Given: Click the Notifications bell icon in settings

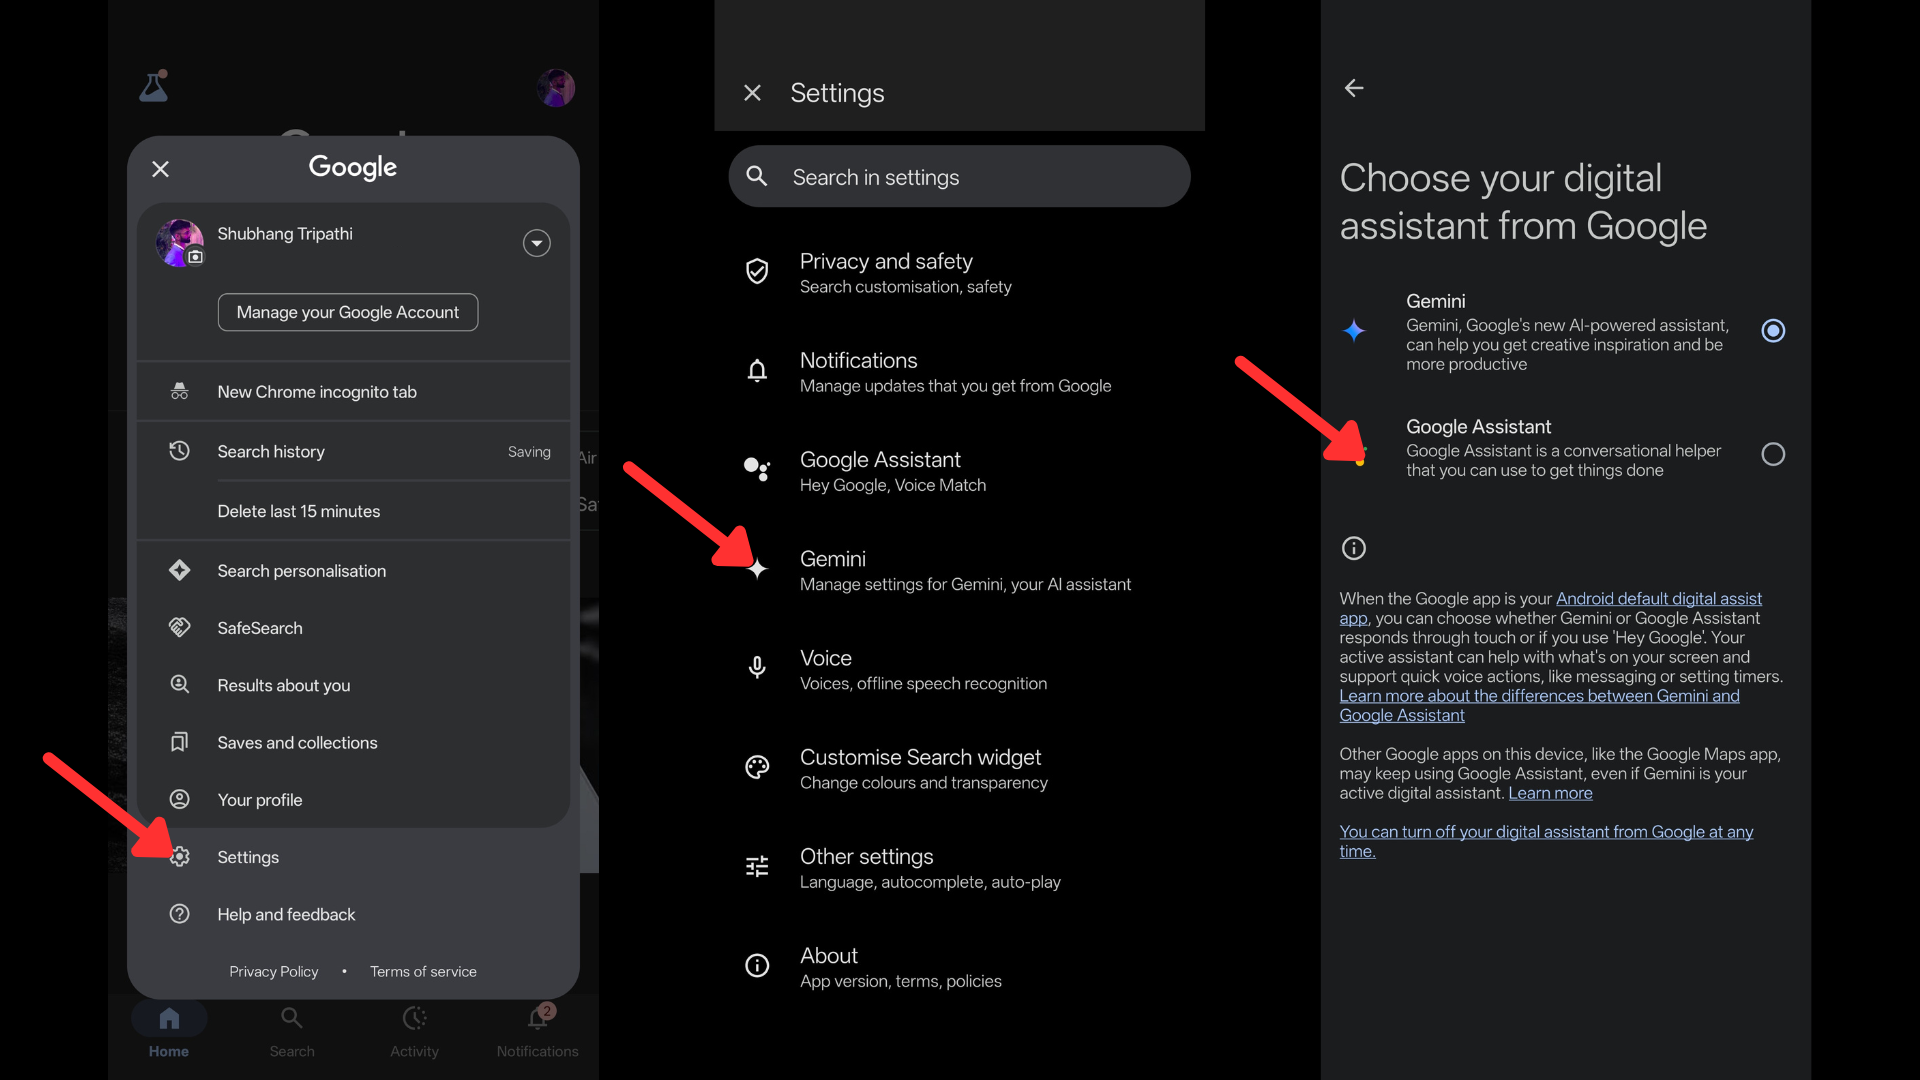Looking at the screenshot, I should (757, 371).
